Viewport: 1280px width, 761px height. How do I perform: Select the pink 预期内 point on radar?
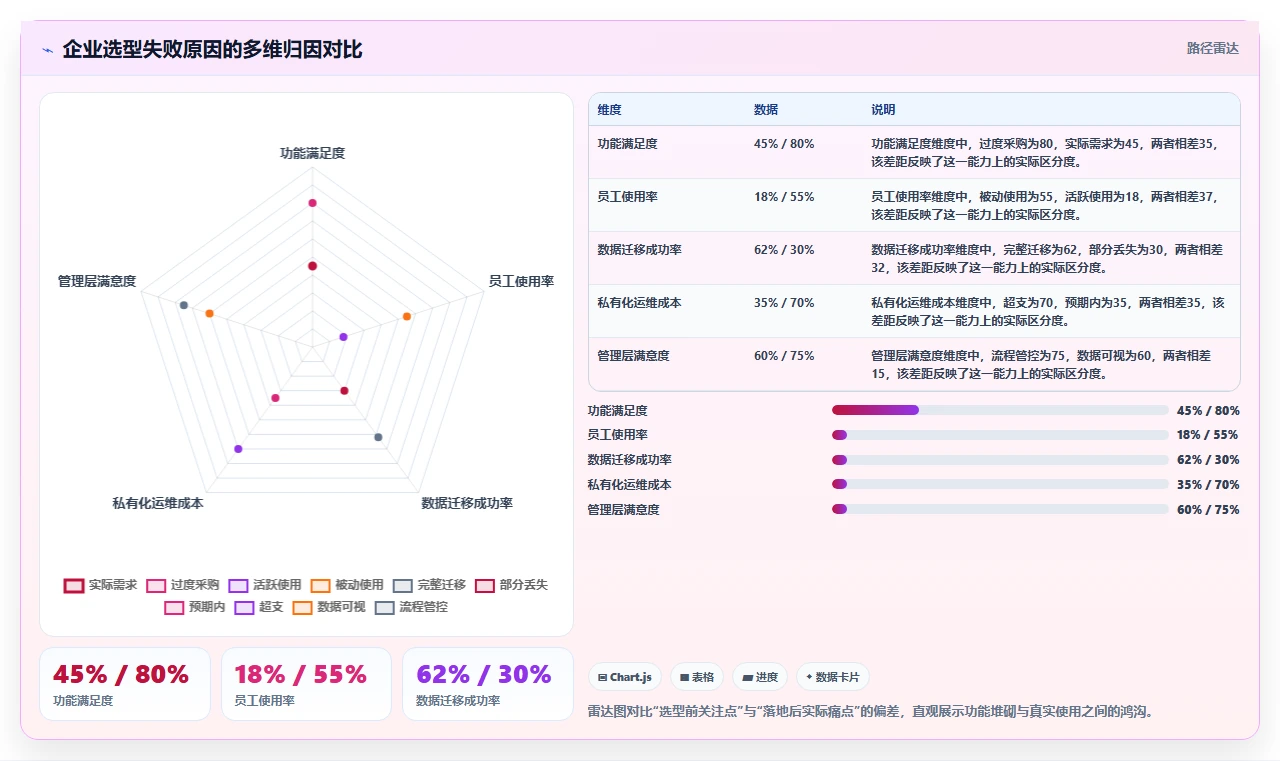pyautogui.click(x=275, y=398)
